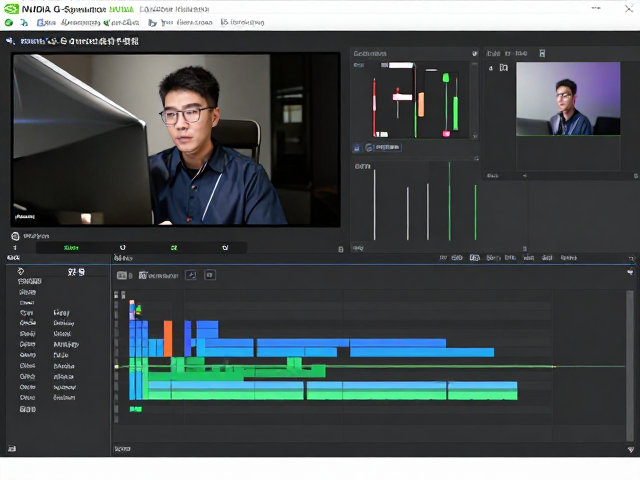Screen dimensions: 640x480
Task: Click the grid icon in timeline toolbar
Action: pyautogui.click(x=122, y=276)
